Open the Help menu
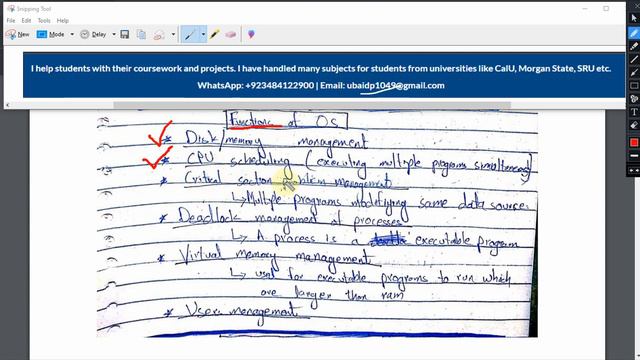 coord(62,20)
